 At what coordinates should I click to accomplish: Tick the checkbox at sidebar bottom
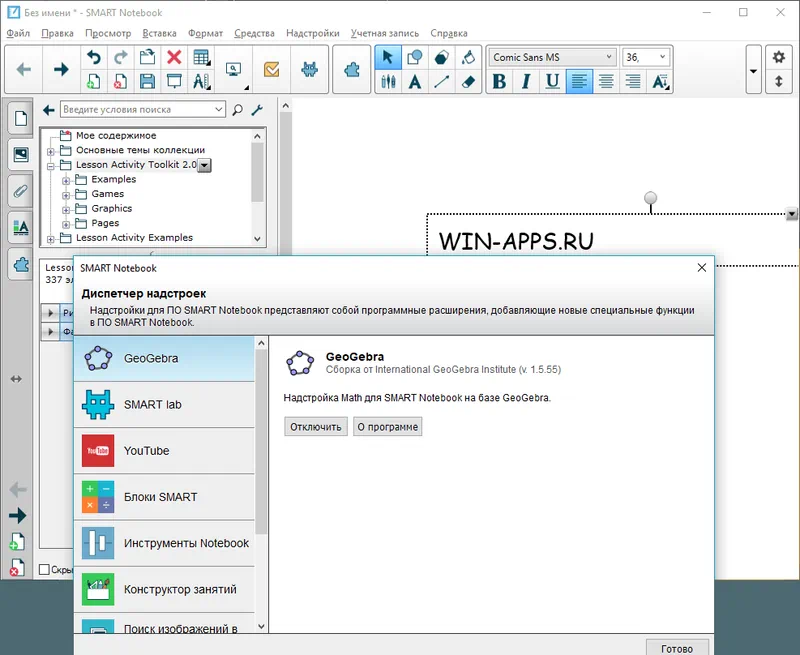pos(44,569)
